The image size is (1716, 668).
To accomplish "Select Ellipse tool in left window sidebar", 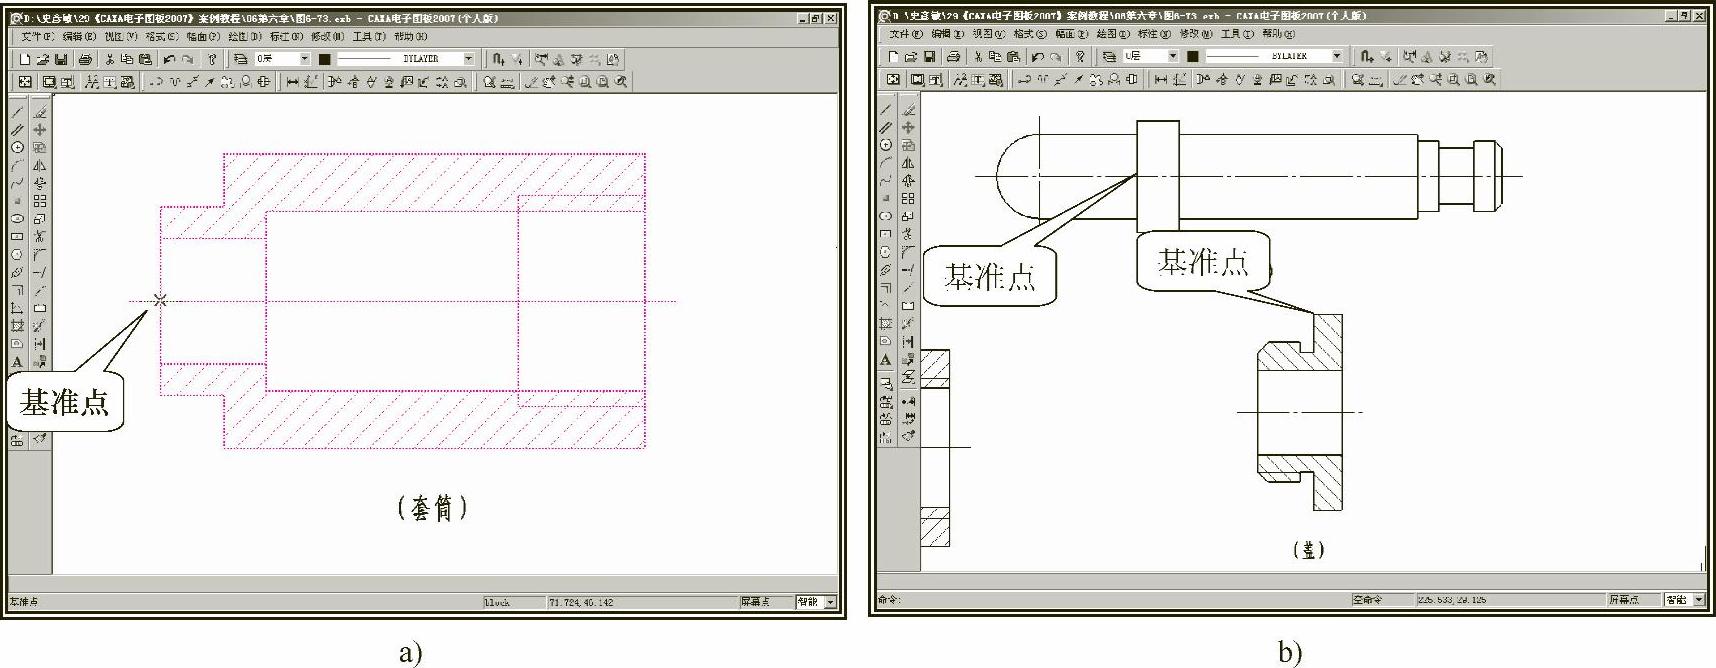I will 18,218.
